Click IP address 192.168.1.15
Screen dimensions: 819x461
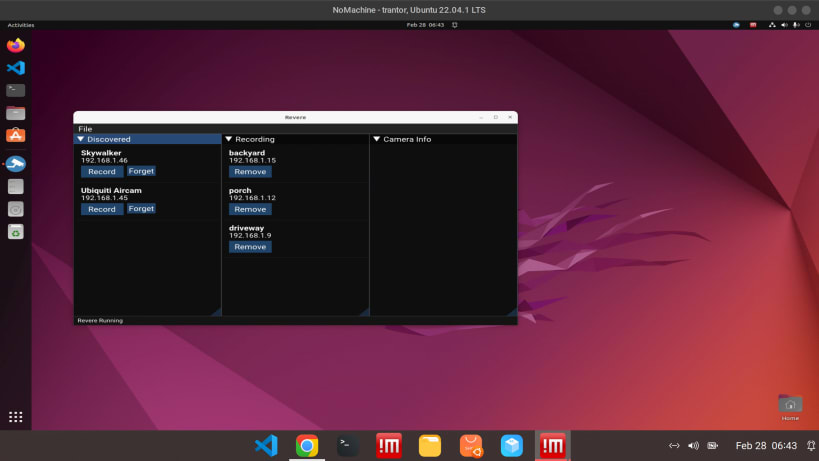coord(252,160)
